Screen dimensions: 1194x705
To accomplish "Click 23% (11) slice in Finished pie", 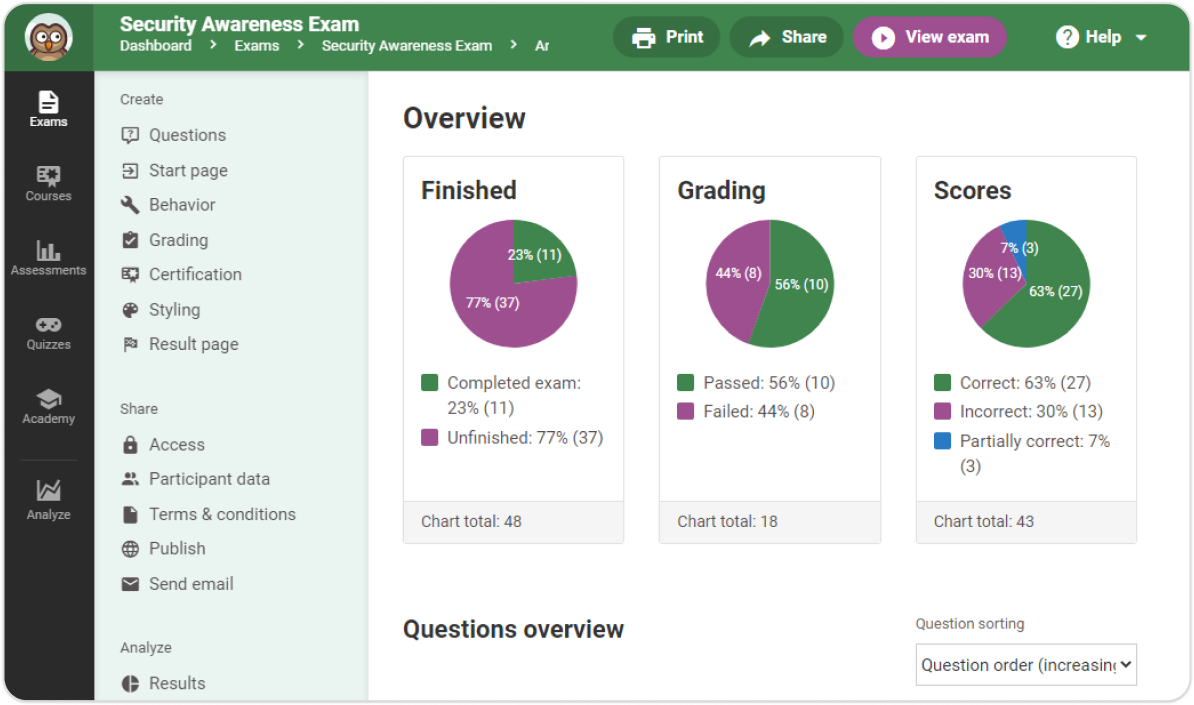I will [535, 255].
